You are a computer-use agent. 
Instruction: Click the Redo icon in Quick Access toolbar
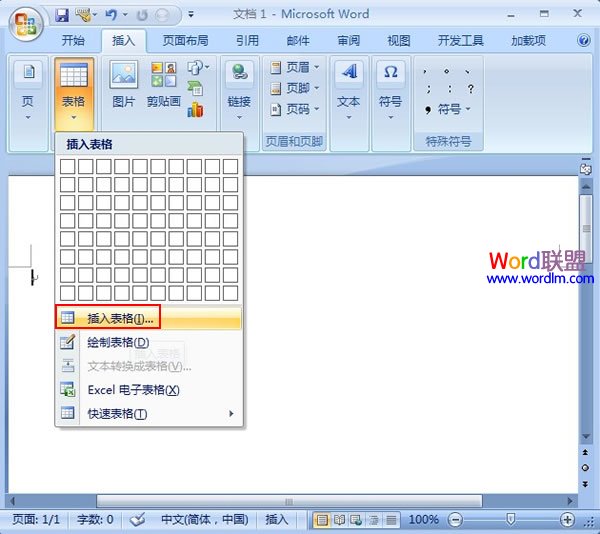pos(143,15)
